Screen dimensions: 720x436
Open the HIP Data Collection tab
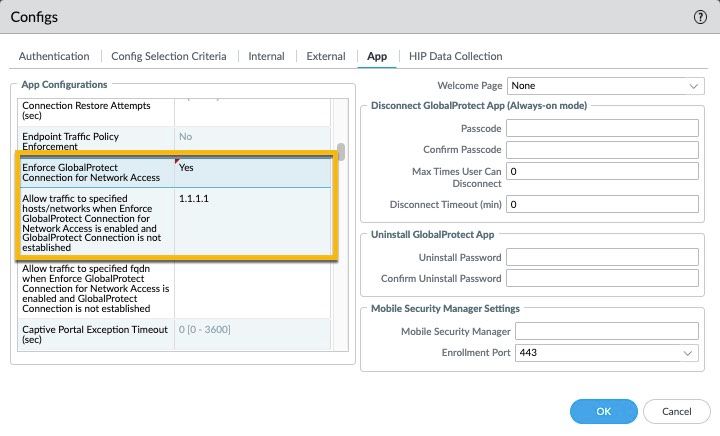(455, 56)
